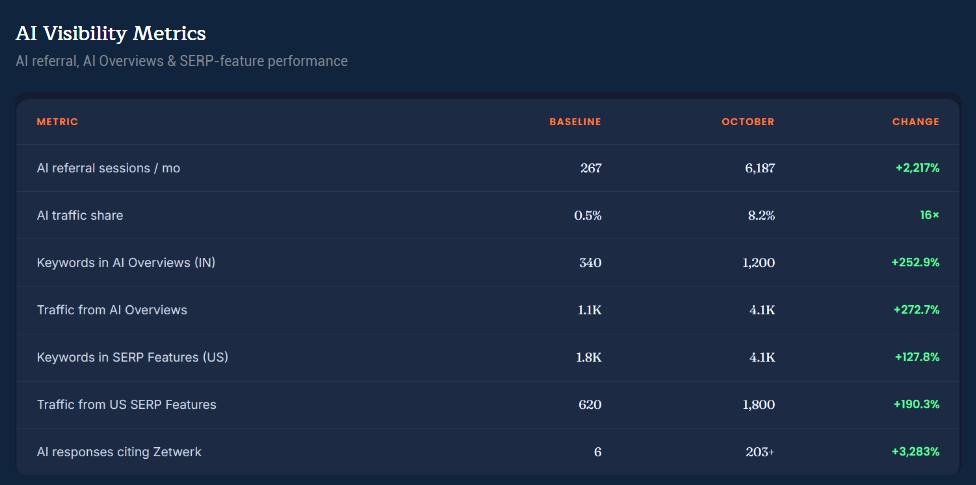The image size is (976, 485).
Task: Click Keywords in AI Overviews (IN) label
Action: (x=126, y=263)
